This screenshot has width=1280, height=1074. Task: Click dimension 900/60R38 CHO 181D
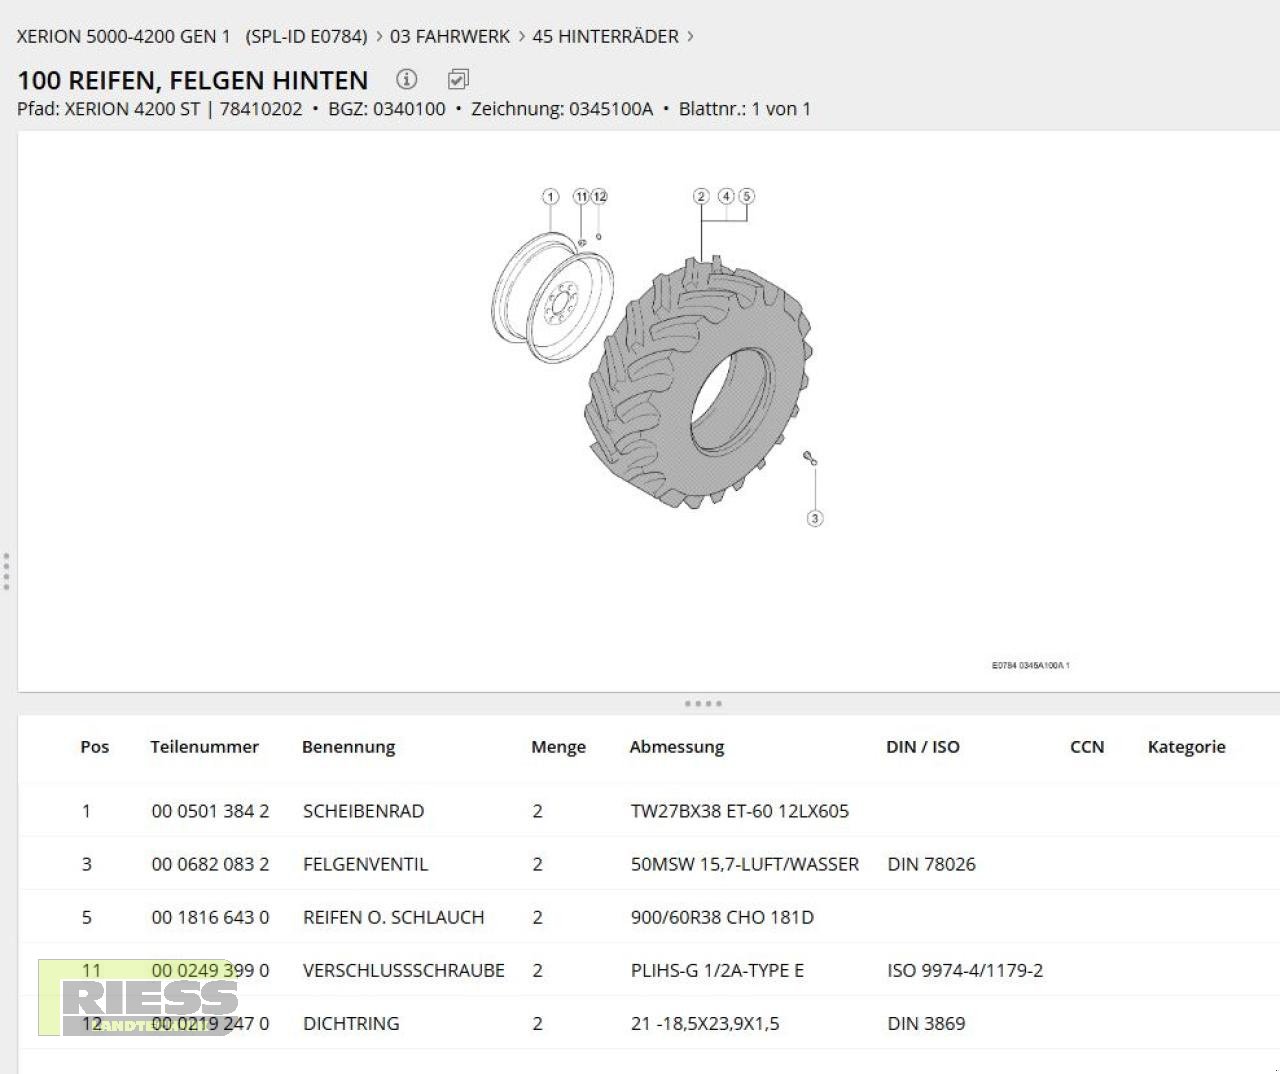coord(722,917)
